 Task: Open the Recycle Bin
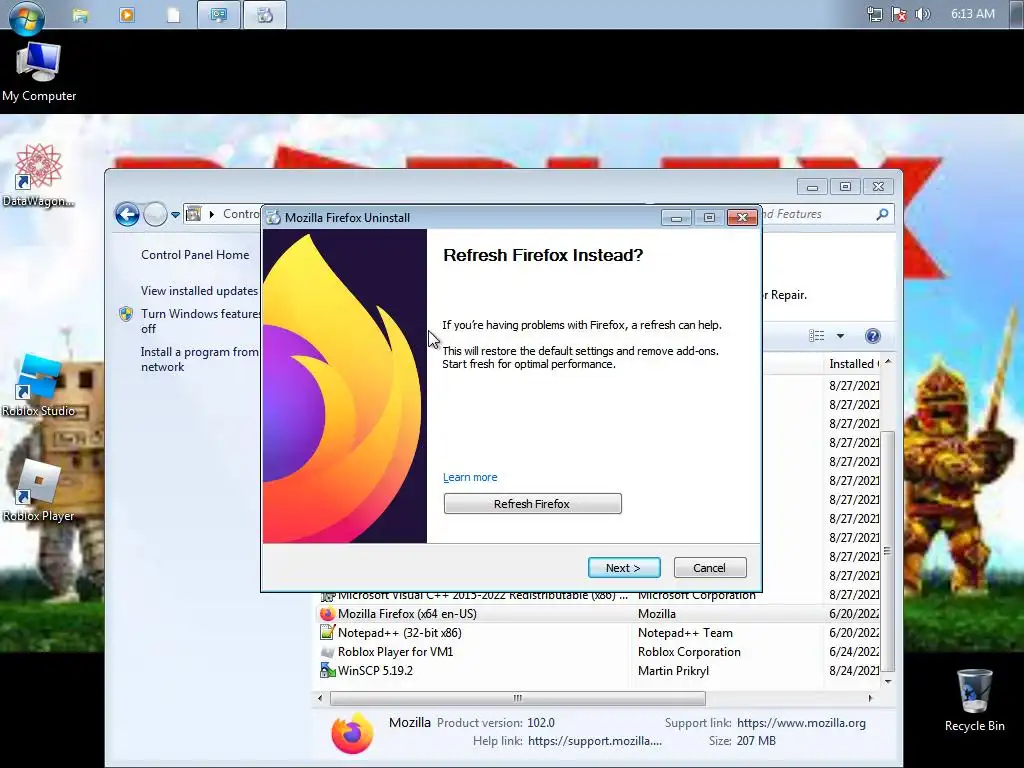click(x=974, y=700)
